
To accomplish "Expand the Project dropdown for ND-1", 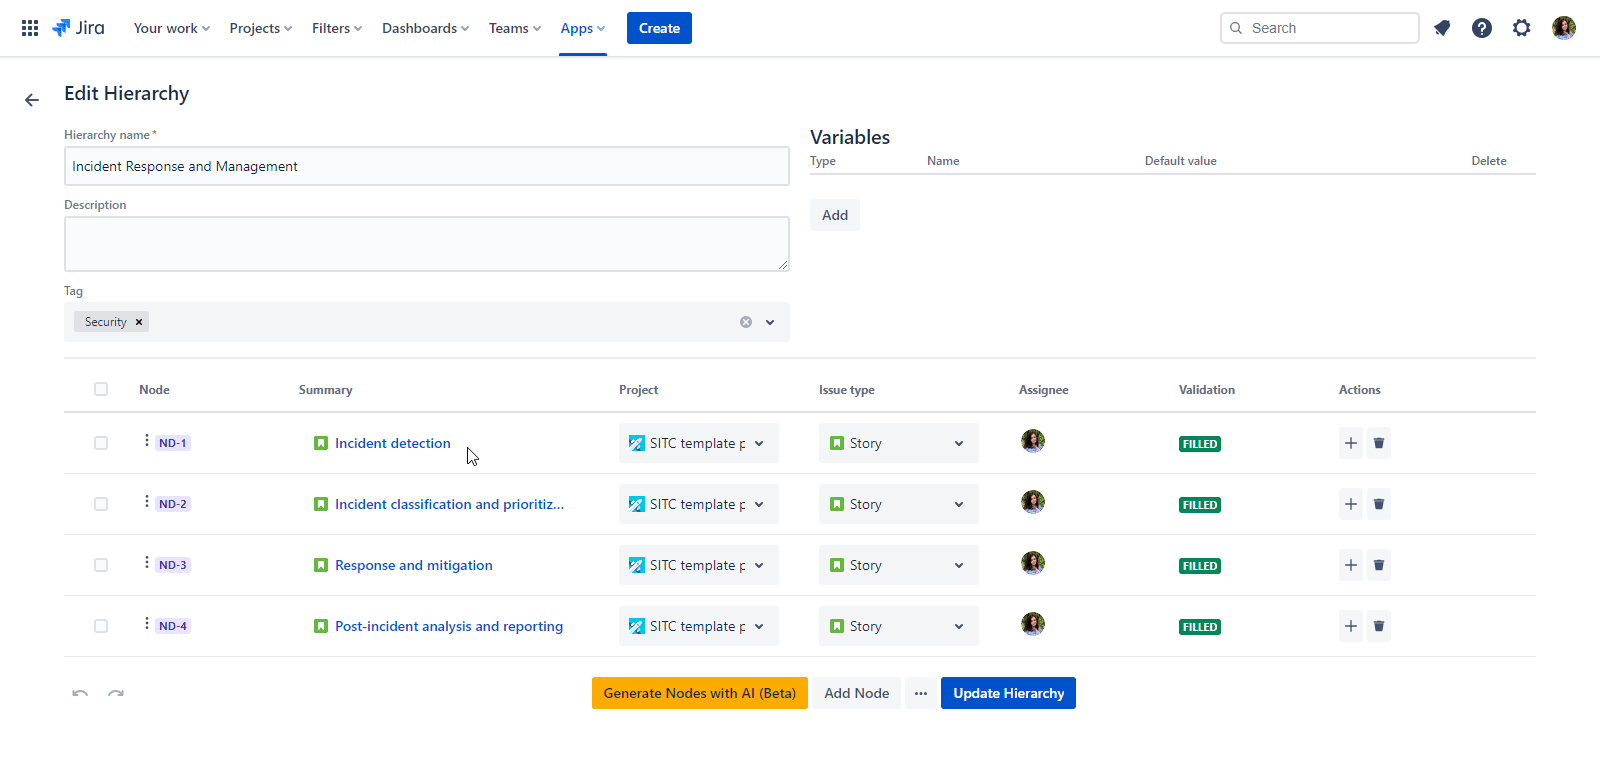I will click(759, 443).
